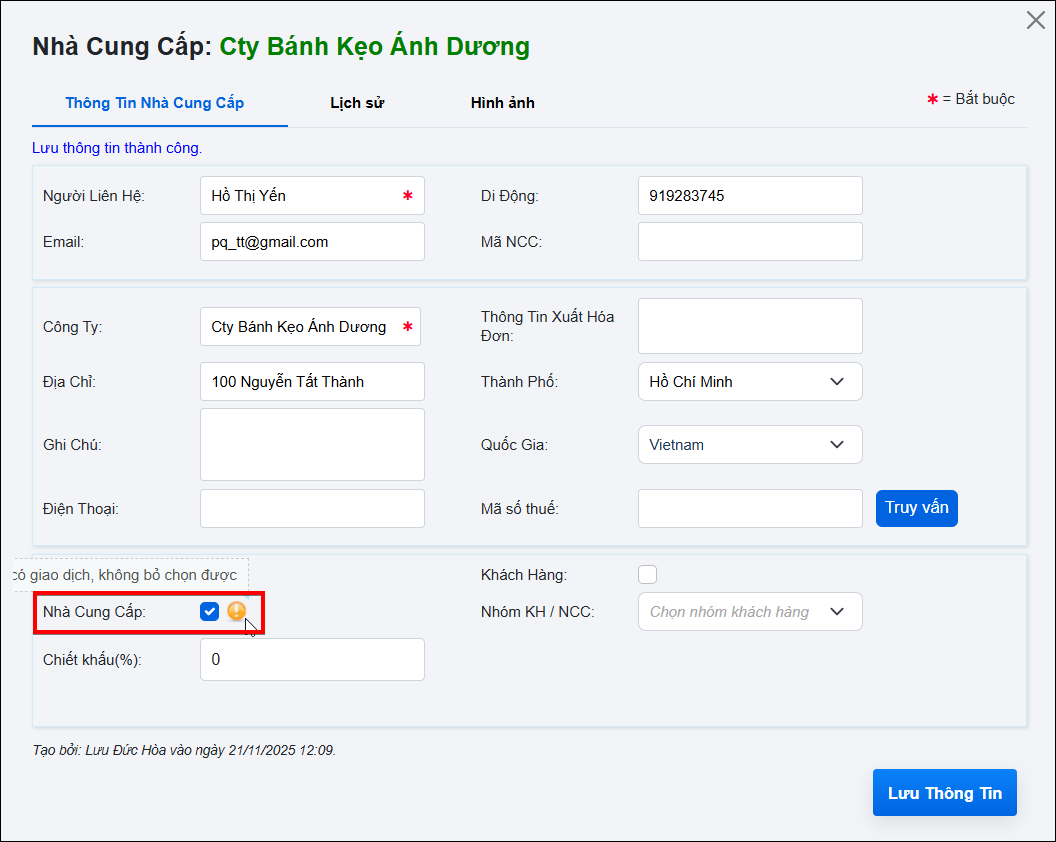Edit the Email input field
The height and width of the screenshot is (842, 1056).
click(x=312, y=241)
